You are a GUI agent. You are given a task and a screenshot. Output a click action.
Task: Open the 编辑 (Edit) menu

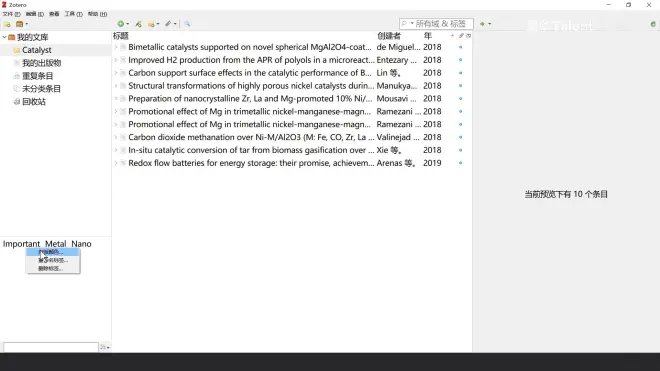coord(35,14)
